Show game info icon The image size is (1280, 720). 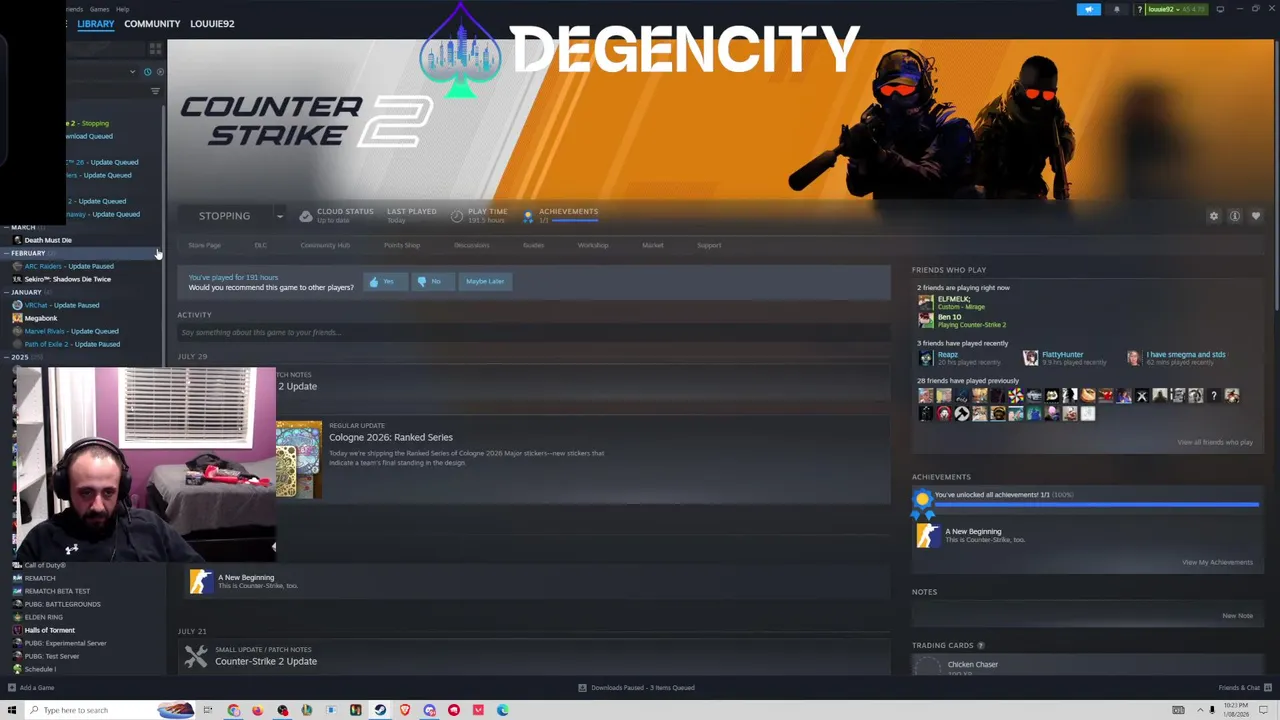coord(1235,216)
